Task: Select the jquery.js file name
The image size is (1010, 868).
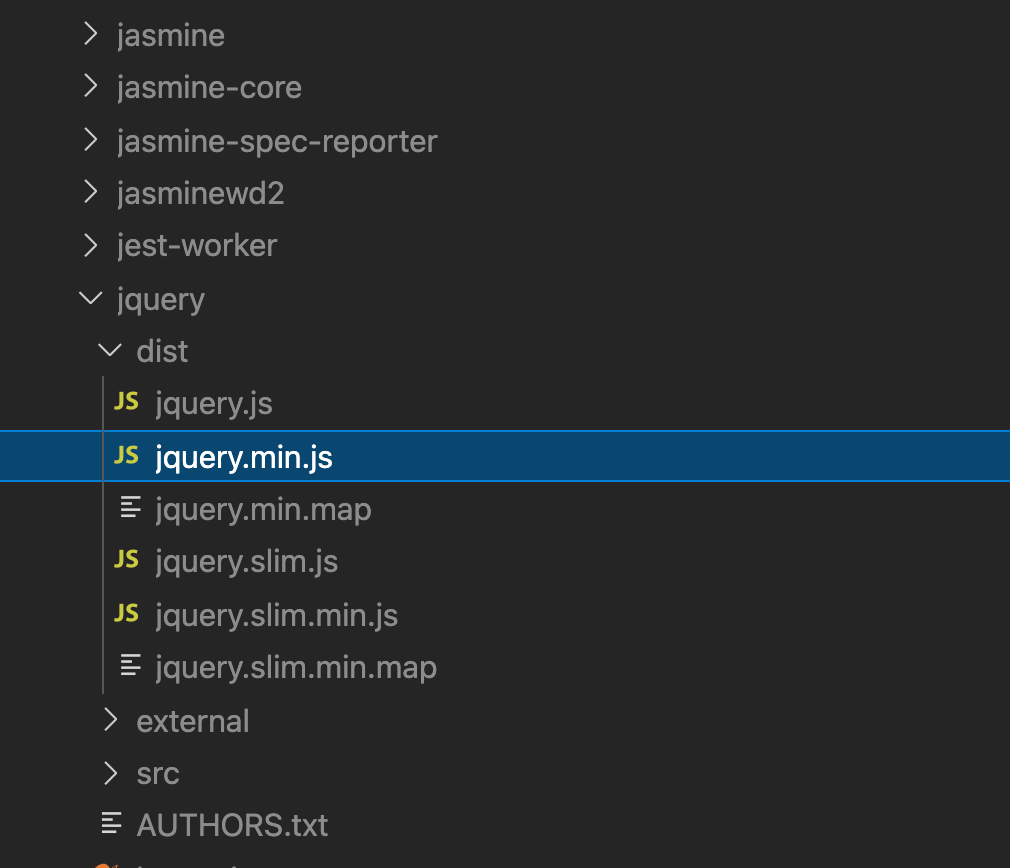Action: (214, 404)
